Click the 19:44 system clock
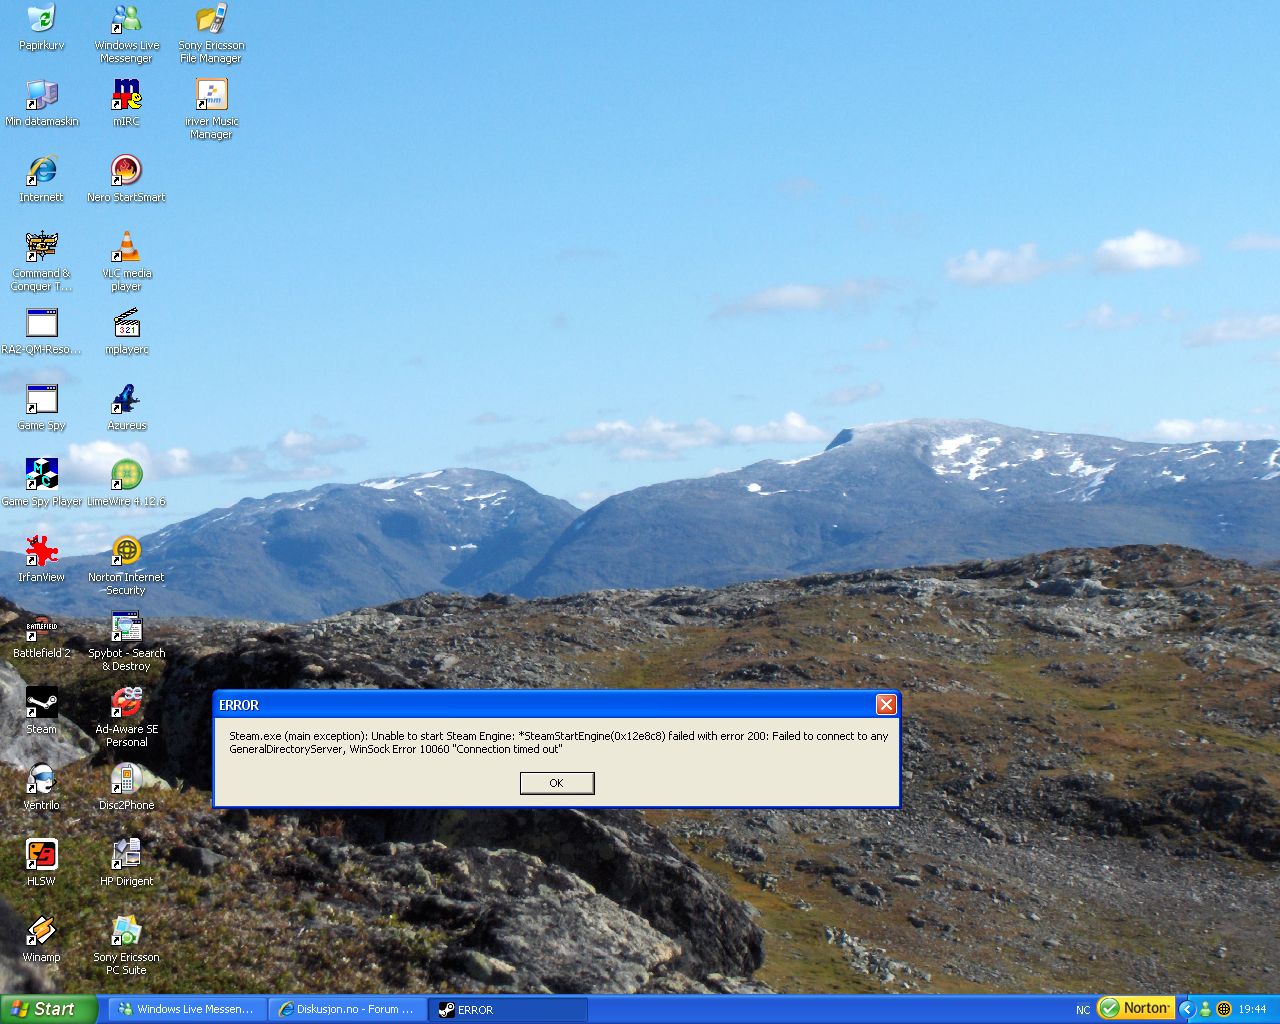The width and height of the screenshot is (1280, 1024). (x=1252, y=1009)
